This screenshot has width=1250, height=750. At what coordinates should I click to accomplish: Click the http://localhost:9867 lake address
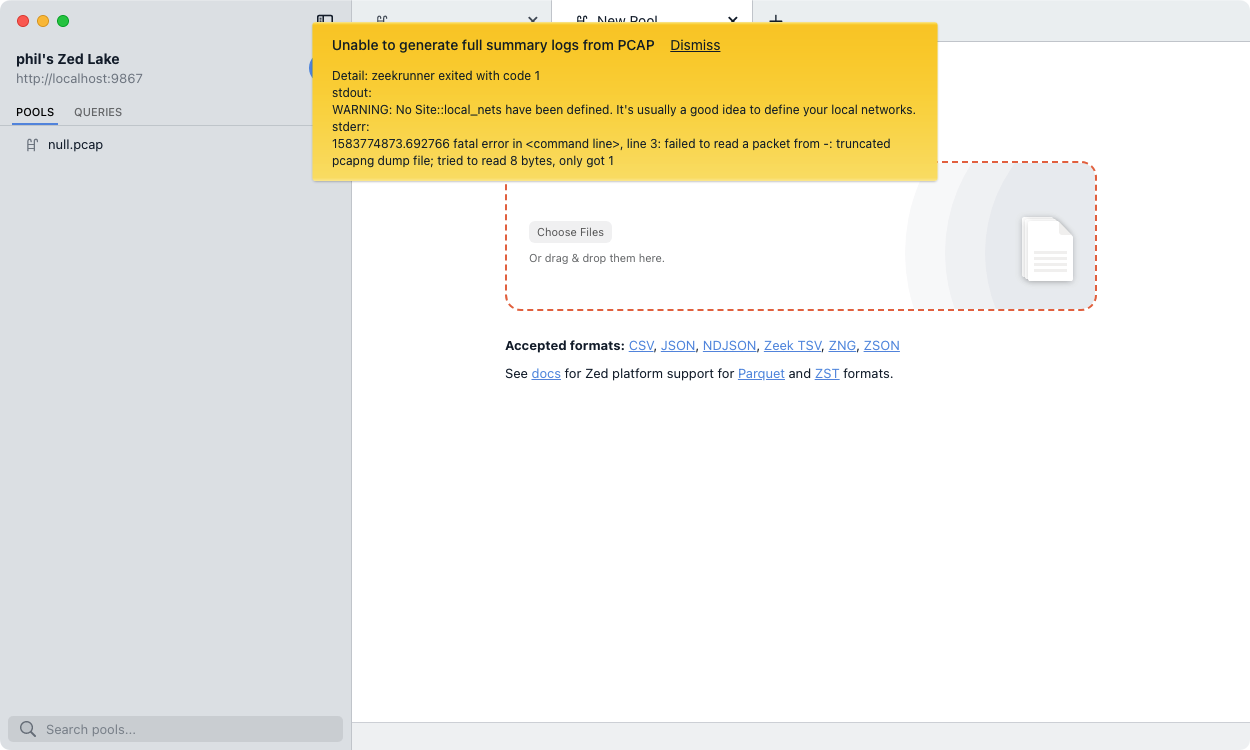[79, 79]
